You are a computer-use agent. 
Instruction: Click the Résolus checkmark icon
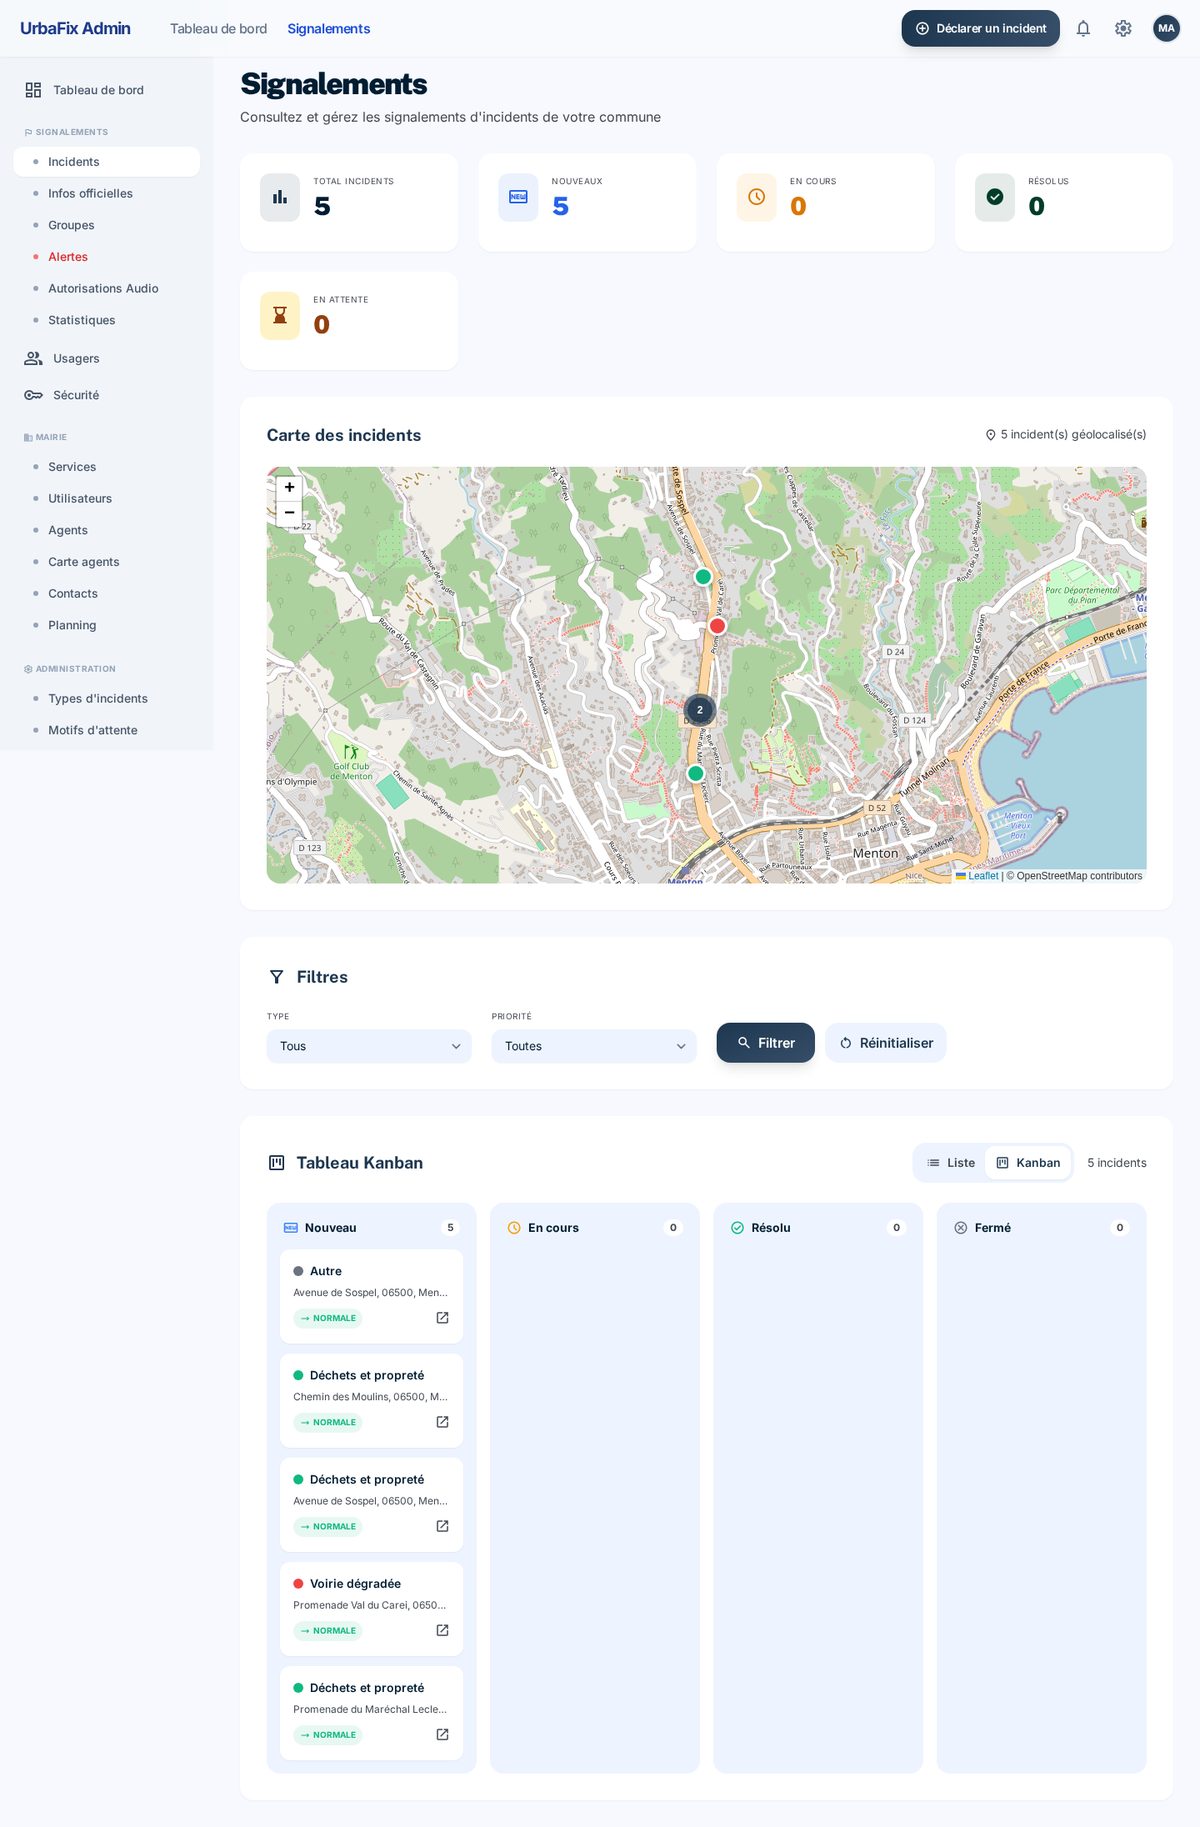[995, 197]
